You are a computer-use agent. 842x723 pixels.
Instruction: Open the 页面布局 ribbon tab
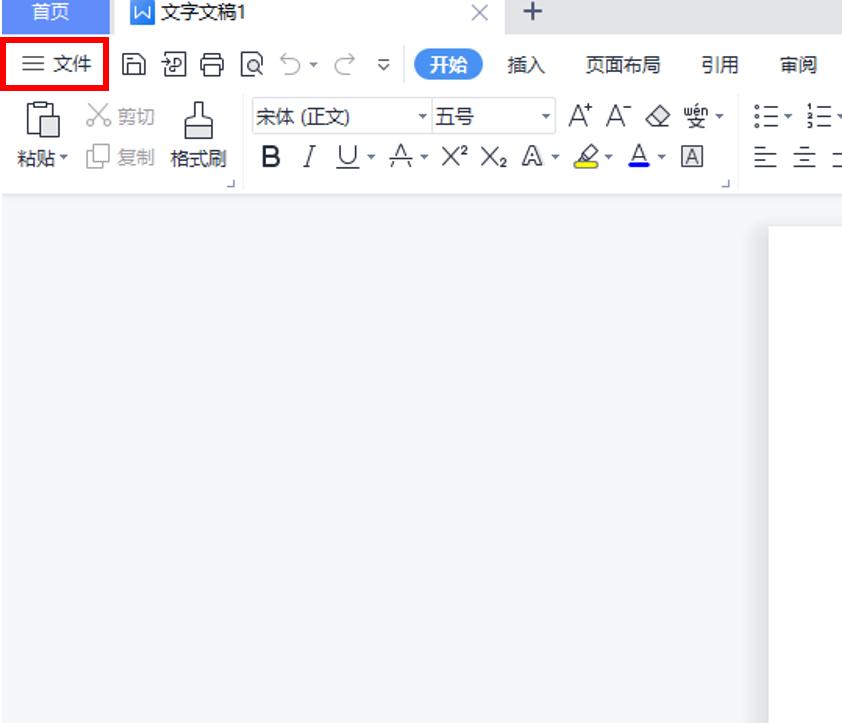623,64
